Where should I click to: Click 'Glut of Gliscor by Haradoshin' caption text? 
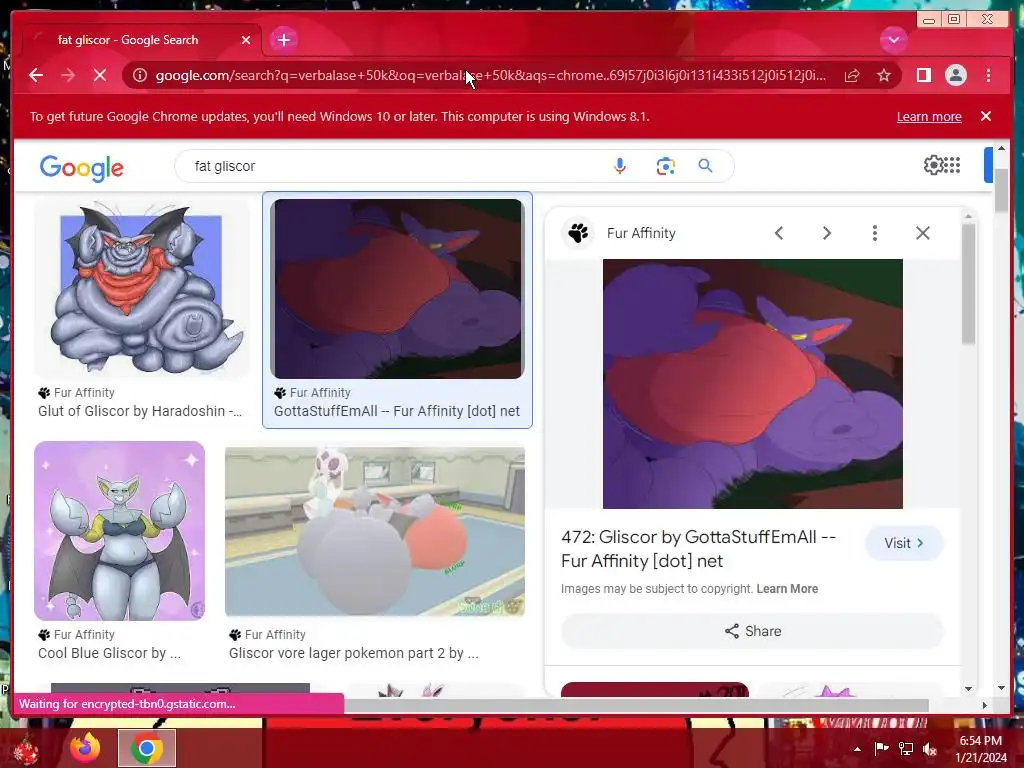coord(140,411)
